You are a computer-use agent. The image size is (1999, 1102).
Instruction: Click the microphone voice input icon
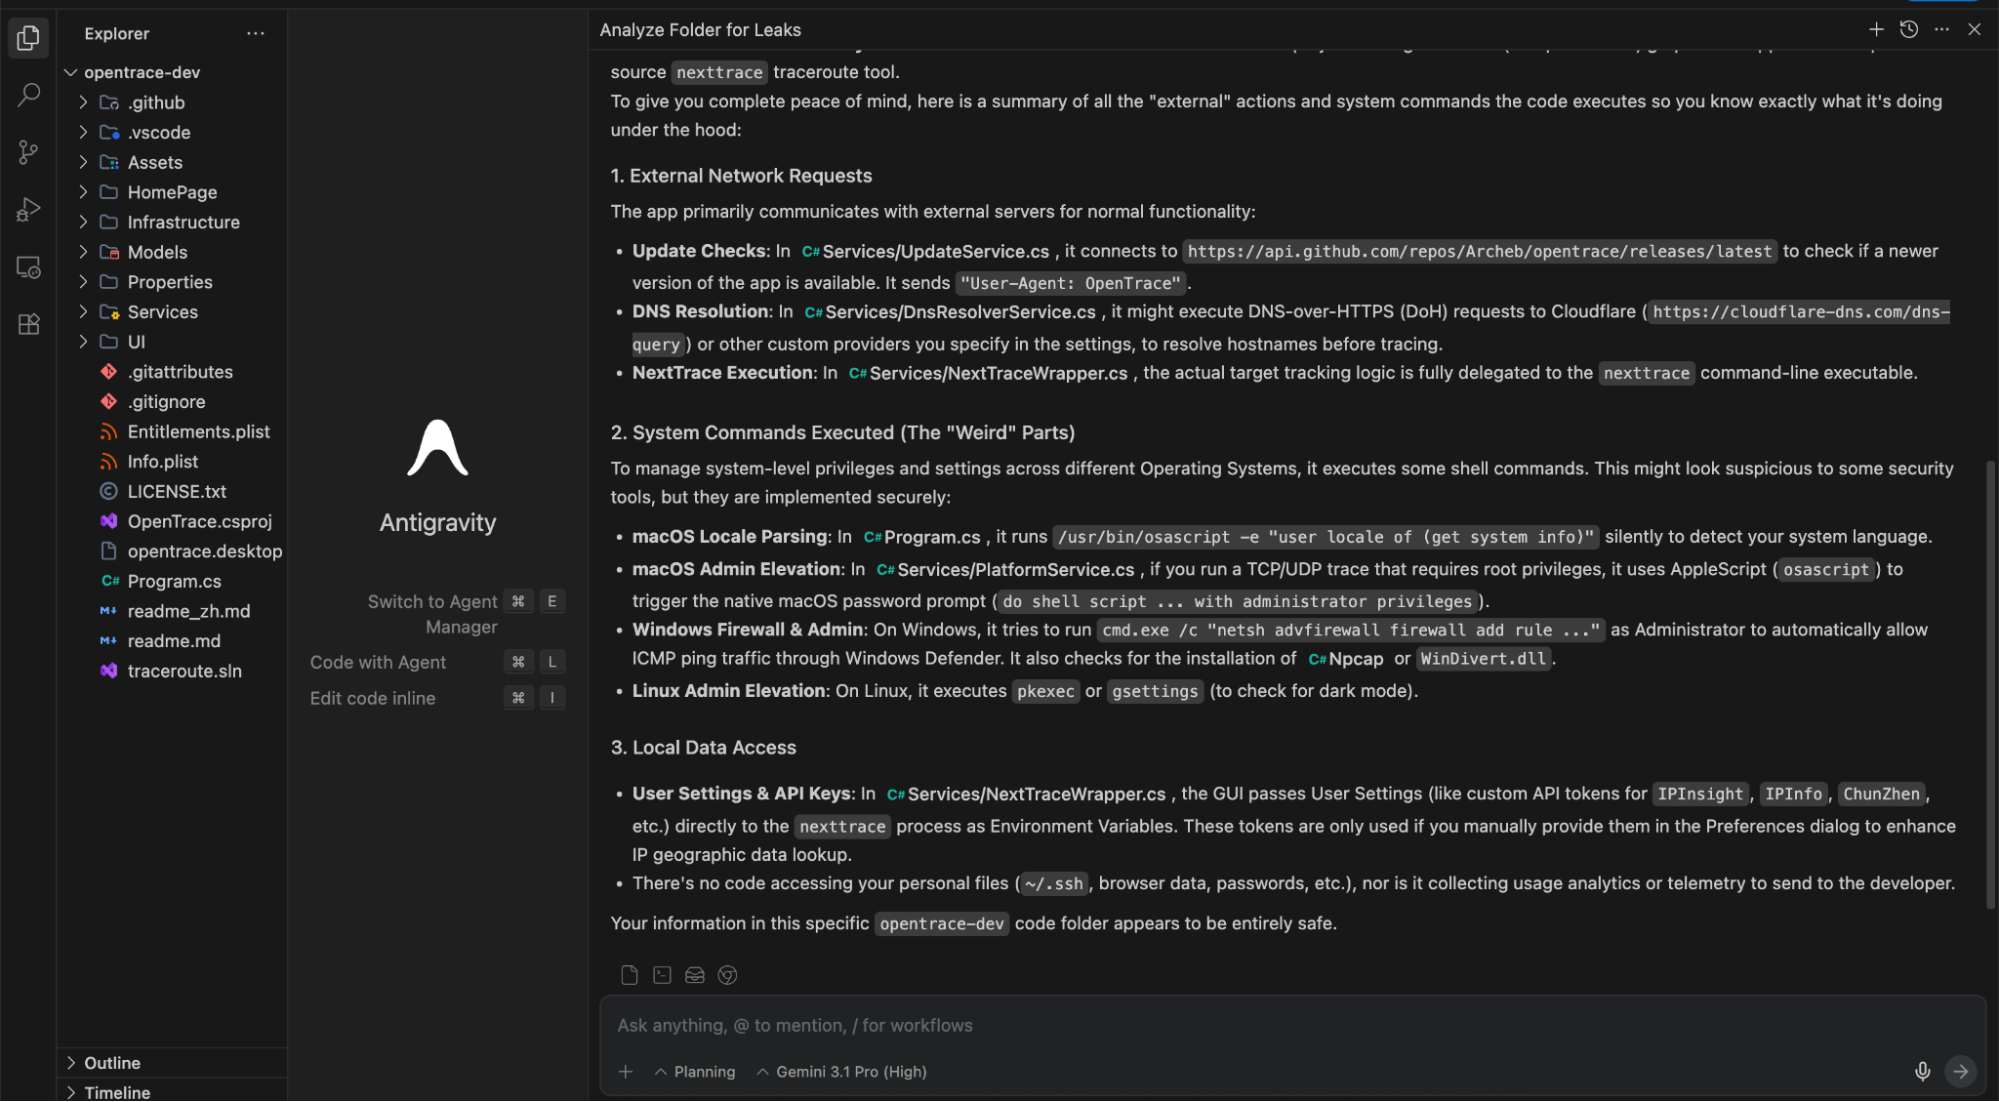tap(1922, 1071)
